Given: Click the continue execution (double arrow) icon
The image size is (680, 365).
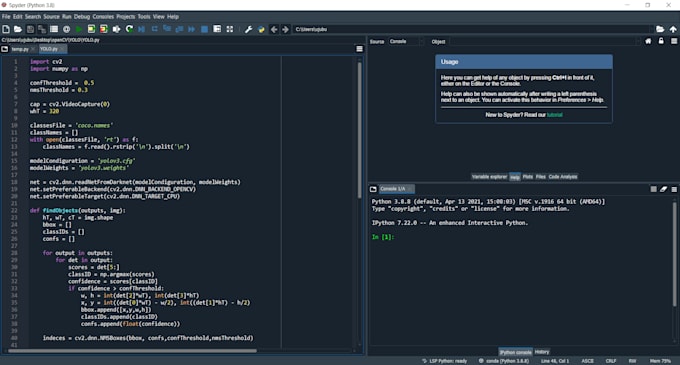Looking at the screenshot, I should click(191, 29).
